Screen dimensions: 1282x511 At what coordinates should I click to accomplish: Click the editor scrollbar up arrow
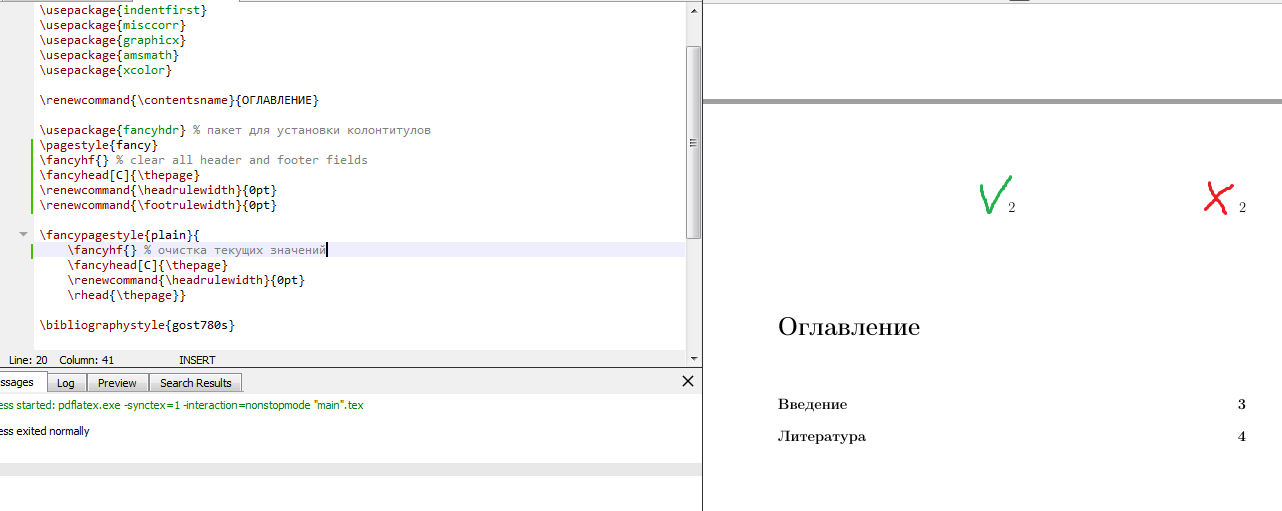(x=693, y=10)
